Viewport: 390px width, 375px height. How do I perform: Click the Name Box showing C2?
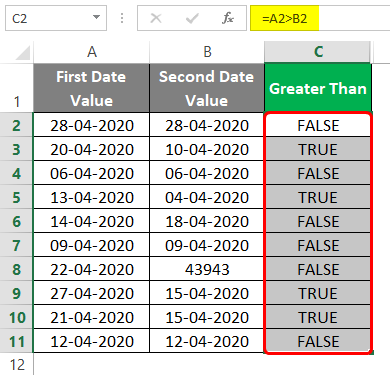tap(56, 18)
